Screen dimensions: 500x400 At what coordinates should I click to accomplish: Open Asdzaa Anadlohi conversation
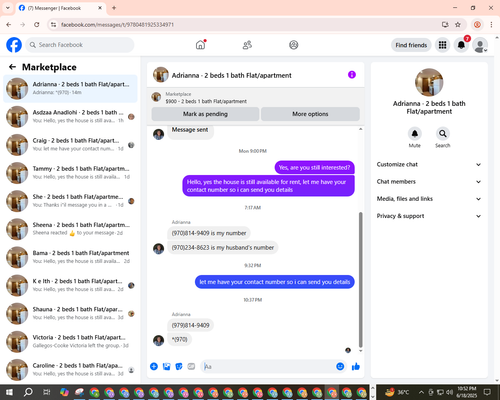[x=70, y=117]
